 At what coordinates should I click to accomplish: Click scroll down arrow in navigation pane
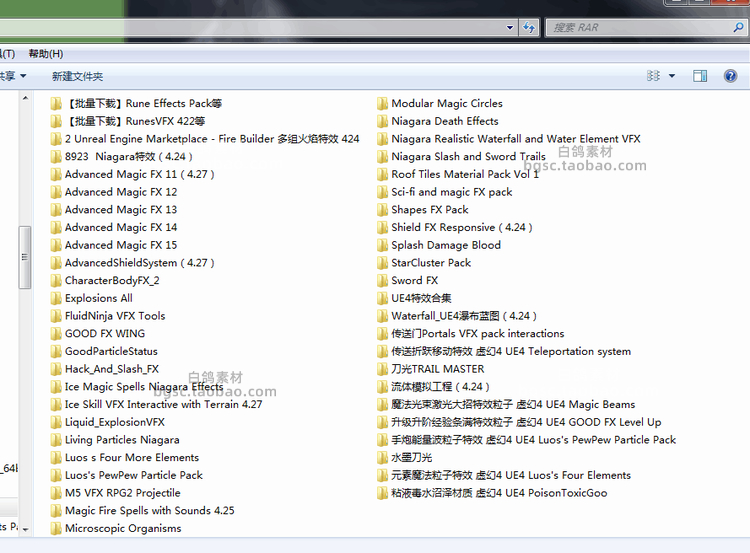coord(25,530)
